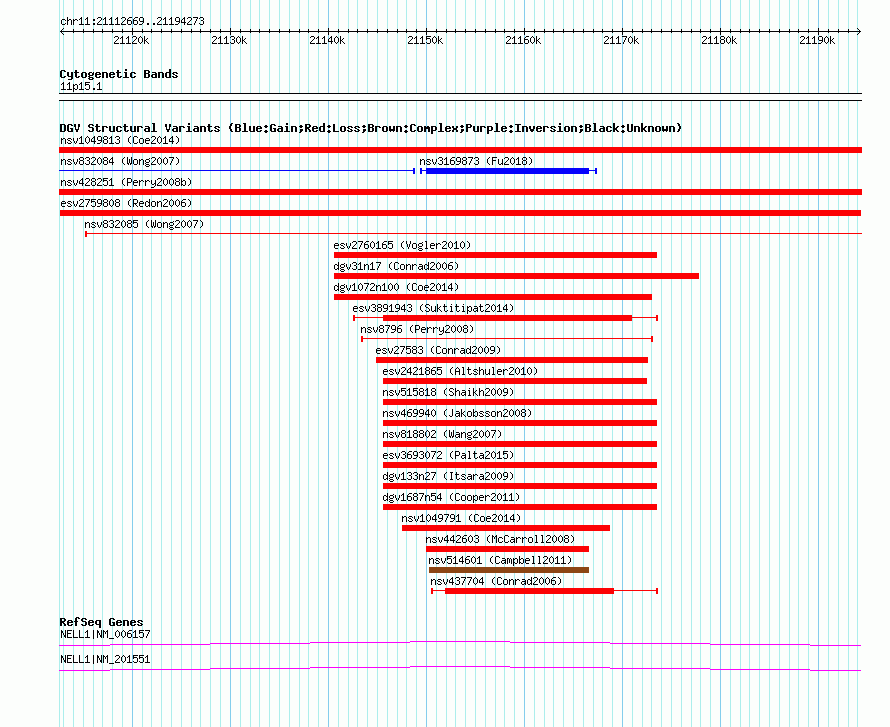Open nsv515818 (Shaikh2009) variant label
890x727 pixels.
[448, 392]
